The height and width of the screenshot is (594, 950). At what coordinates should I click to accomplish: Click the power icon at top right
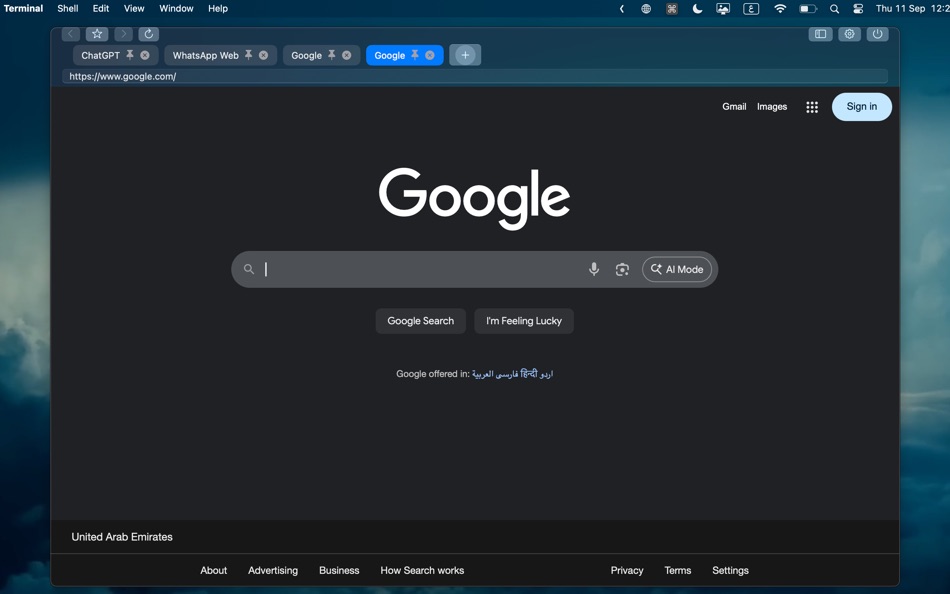coord(877,34)
